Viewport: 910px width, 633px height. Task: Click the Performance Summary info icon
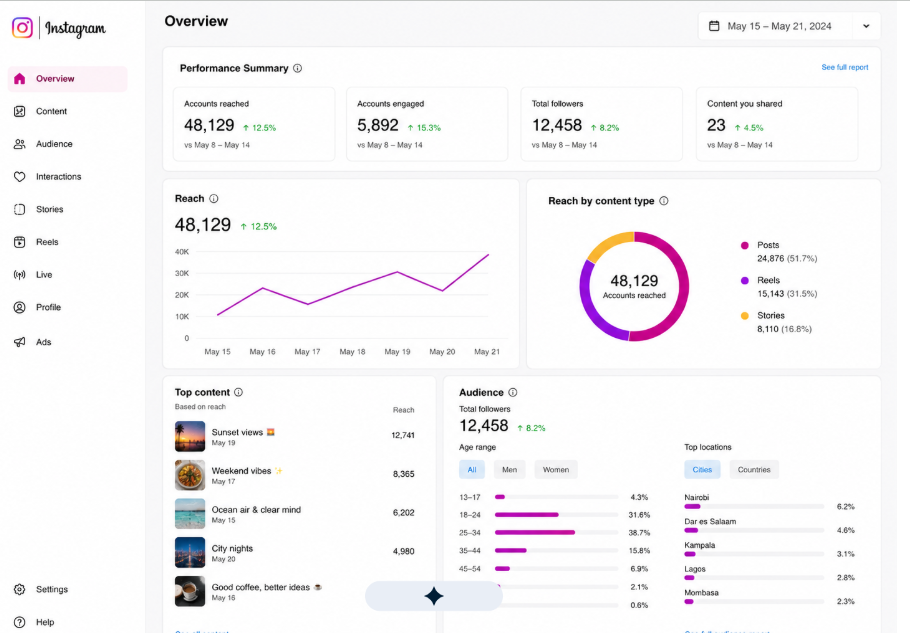click(298, 68)
